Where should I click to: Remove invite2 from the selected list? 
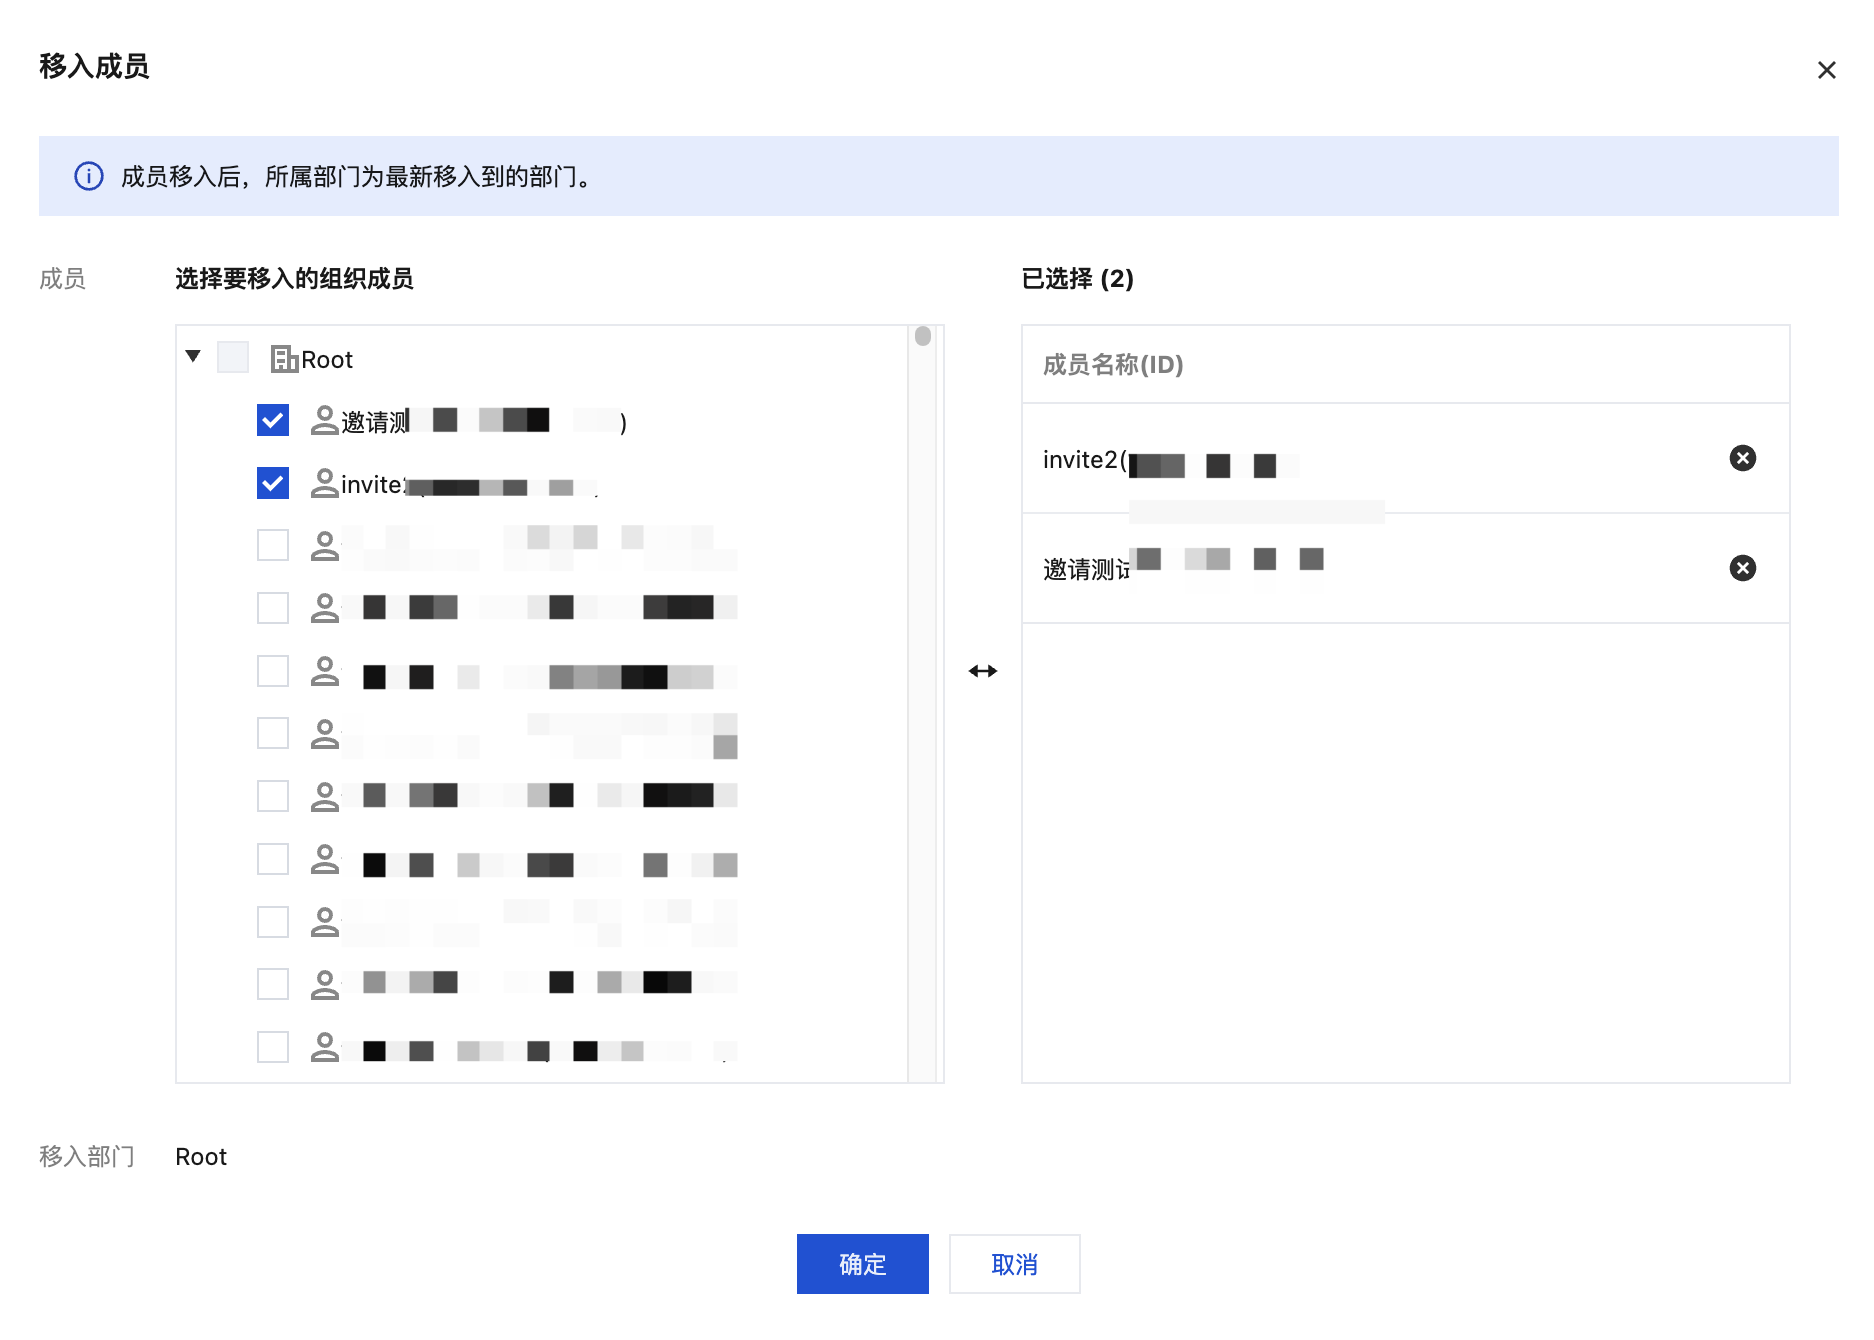coord(1742,458)
